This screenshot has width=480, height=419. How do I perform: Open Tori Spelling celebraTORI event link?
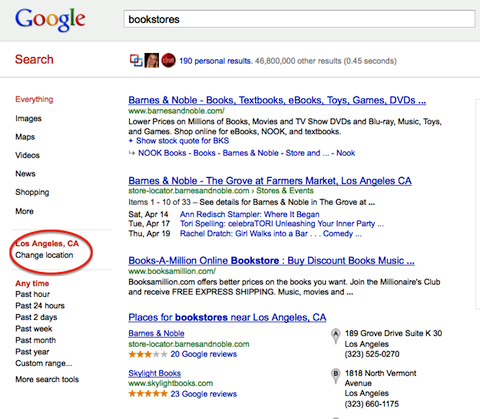[x=282, y=224]
